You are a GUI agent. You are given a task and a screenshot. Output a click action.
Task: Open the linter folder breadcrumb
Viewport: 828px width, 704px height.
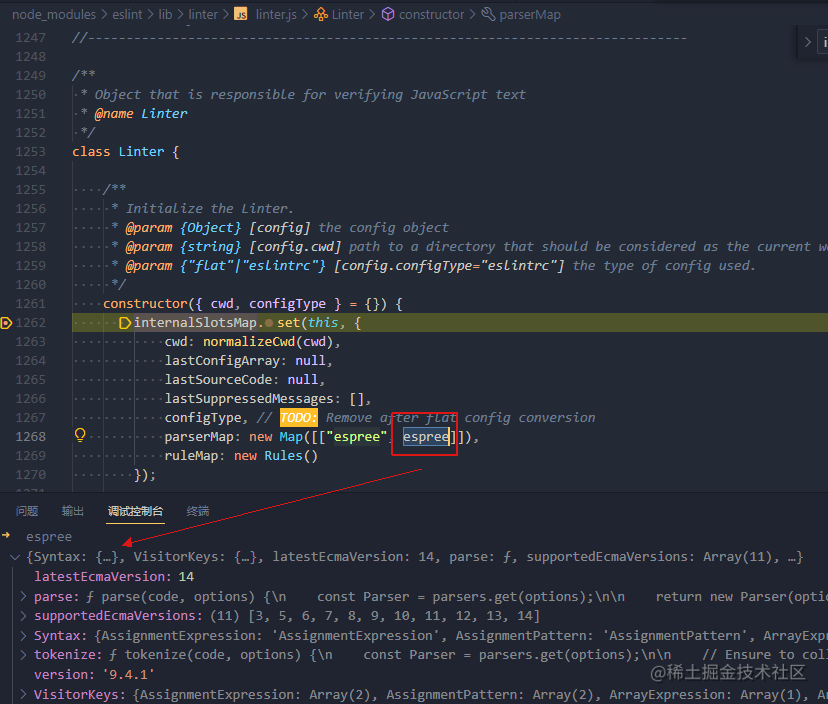coord(203,15)
